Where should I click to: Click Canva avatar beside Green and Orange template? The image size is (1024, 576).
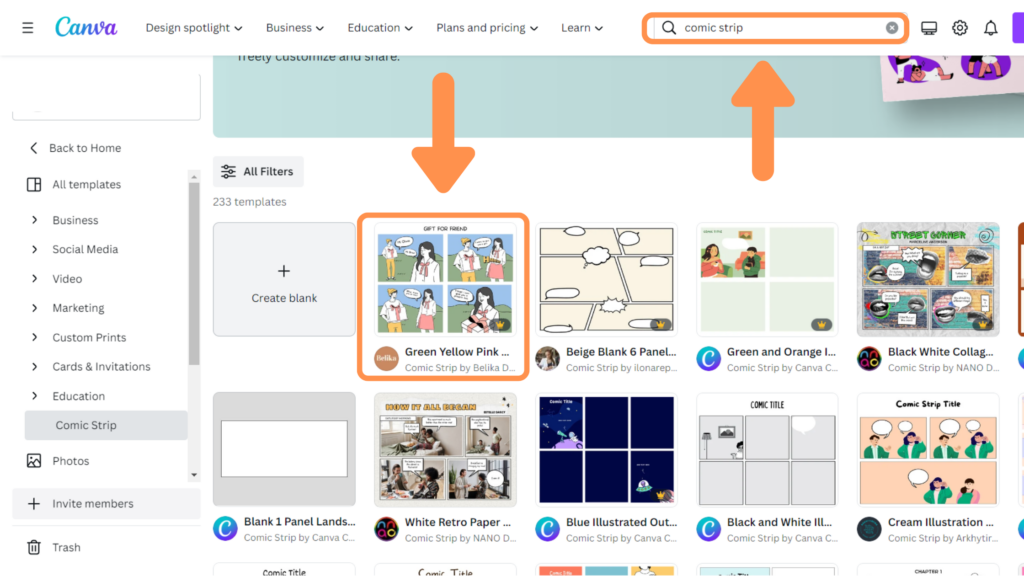(708, 359)
